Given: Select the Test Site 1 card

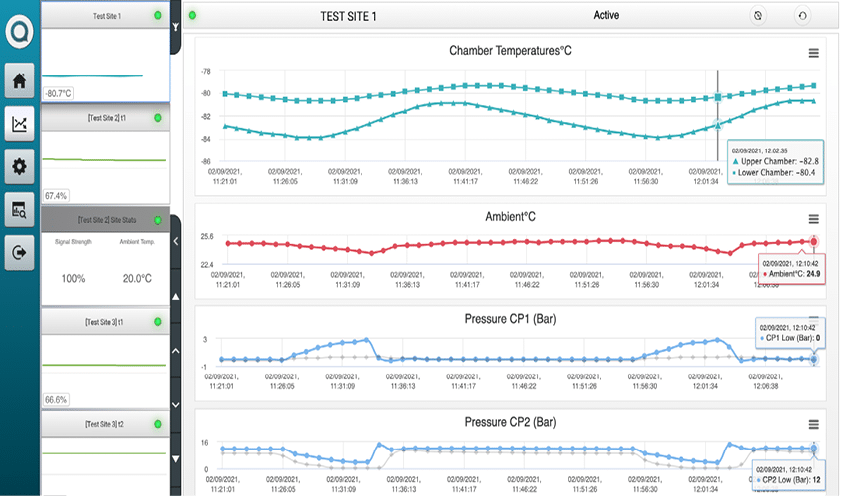Looking at the screenshot, I should (x=105, y=58).
